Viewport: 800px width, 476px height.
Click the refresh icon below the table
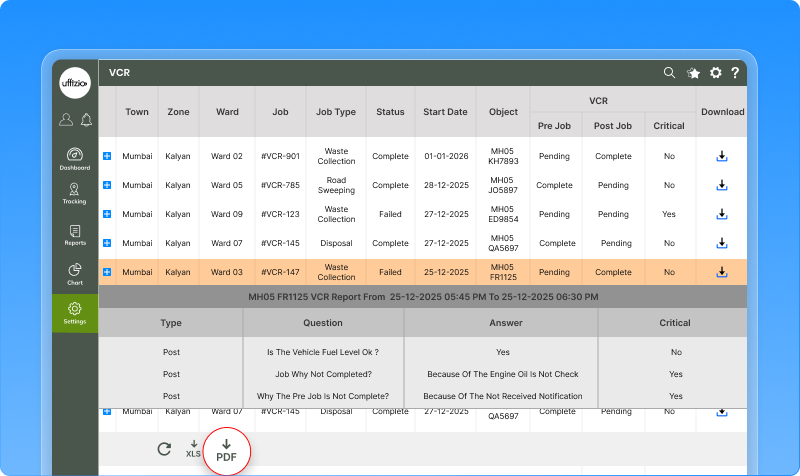[164, 449]
